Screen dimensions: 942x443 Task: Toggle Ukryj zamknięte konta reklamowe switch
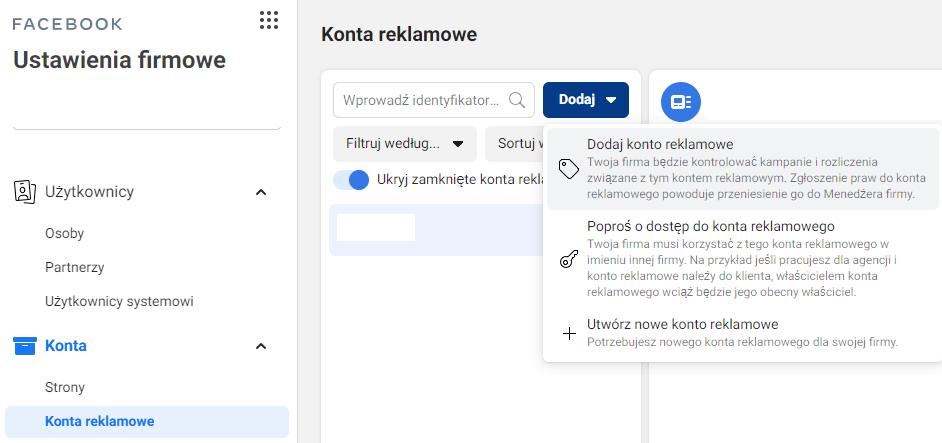[x=351, y=180]
